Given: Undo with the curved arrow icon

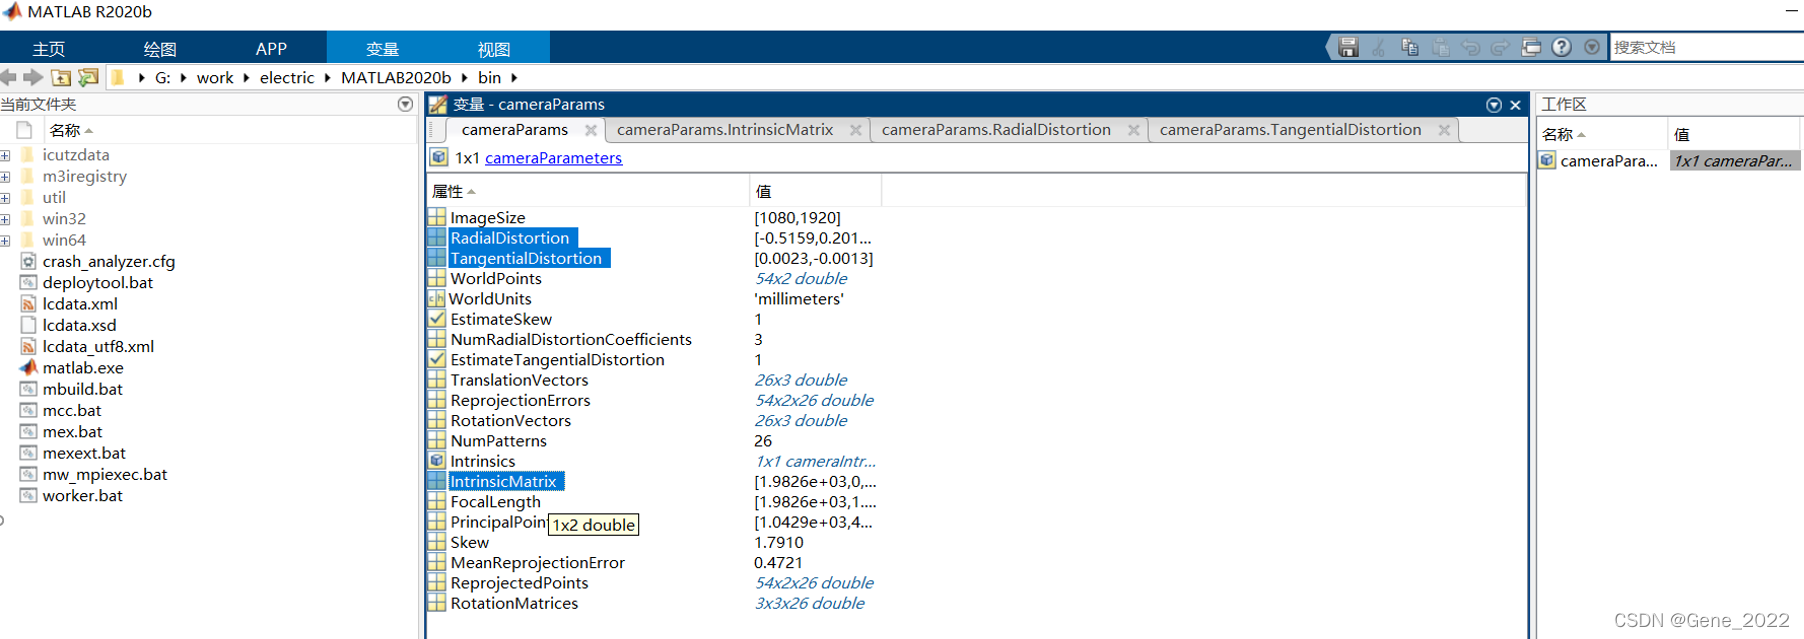Looking at the screenshot, I should 1470,47.
